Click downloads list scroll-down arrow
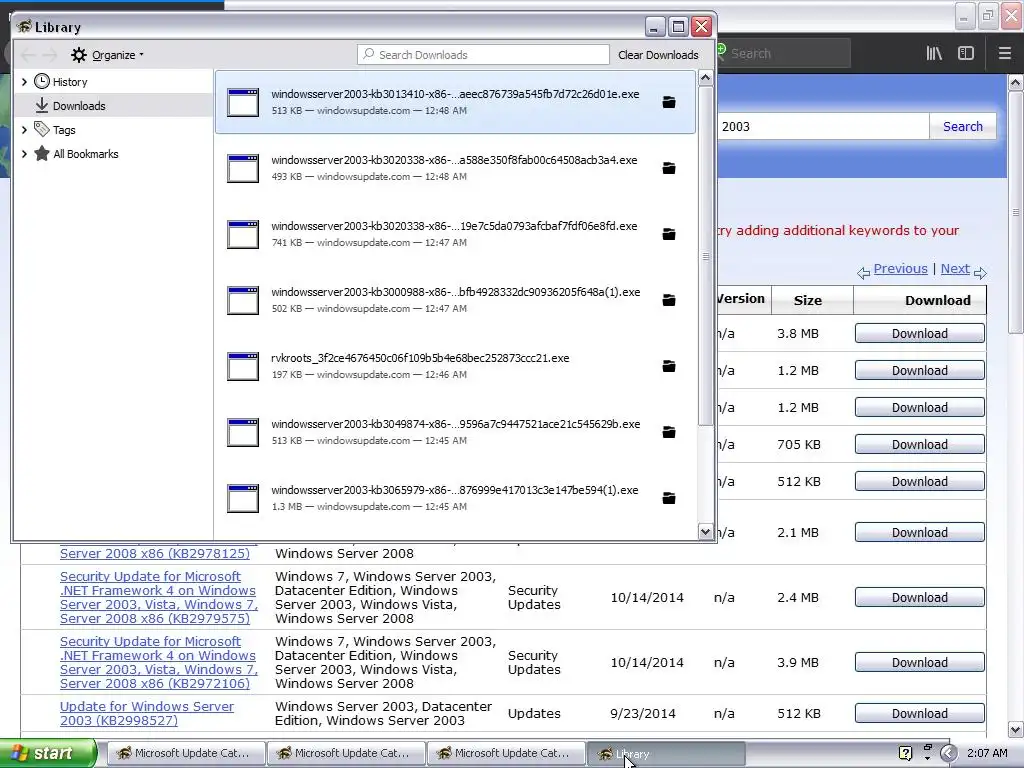1024x768 pixels. click(705, 532)
